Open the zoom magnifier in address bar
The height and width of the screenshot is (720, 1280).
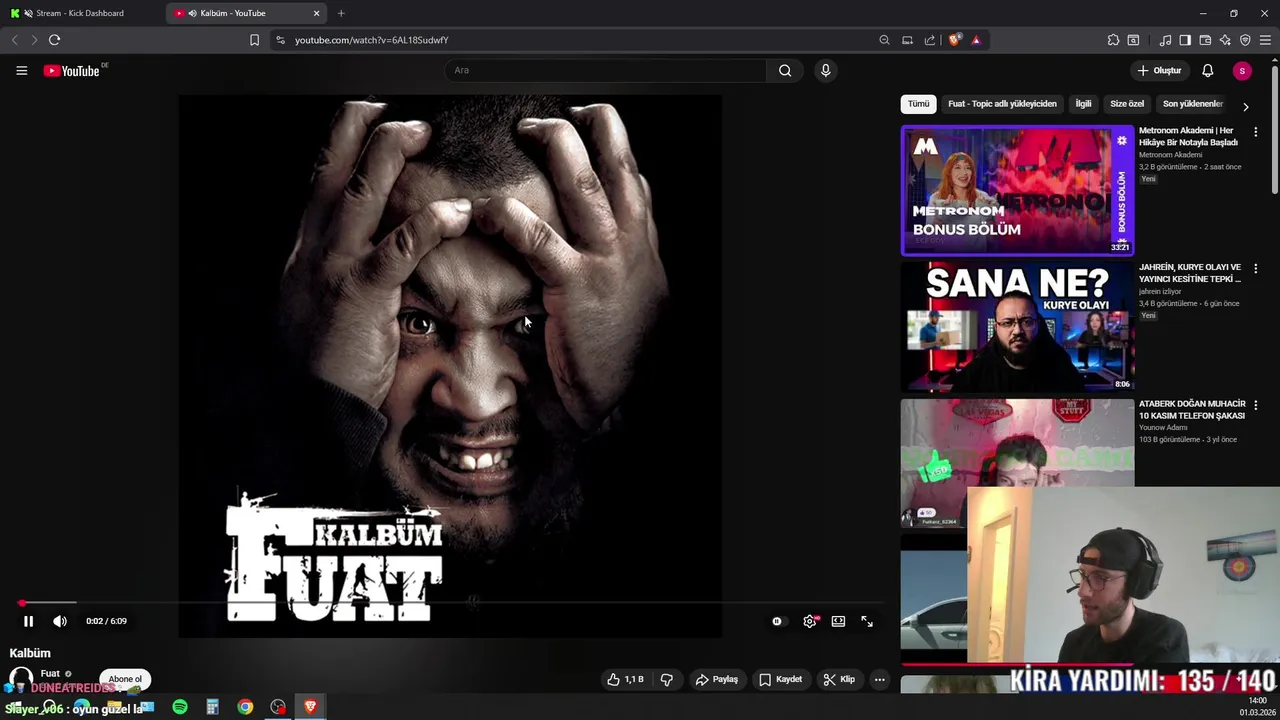coord(884,40)
